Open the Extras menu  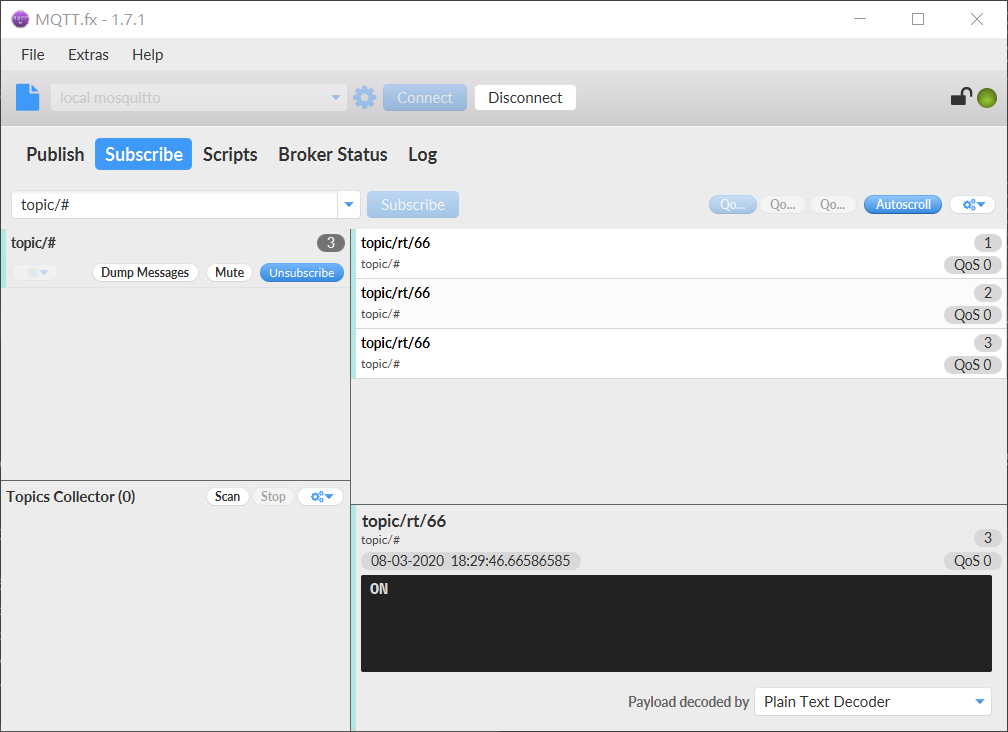pos(89,55)
